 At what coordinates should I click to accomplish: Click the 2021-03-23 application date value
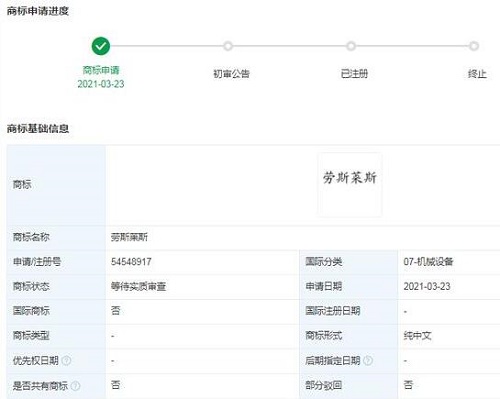[427, 286]
